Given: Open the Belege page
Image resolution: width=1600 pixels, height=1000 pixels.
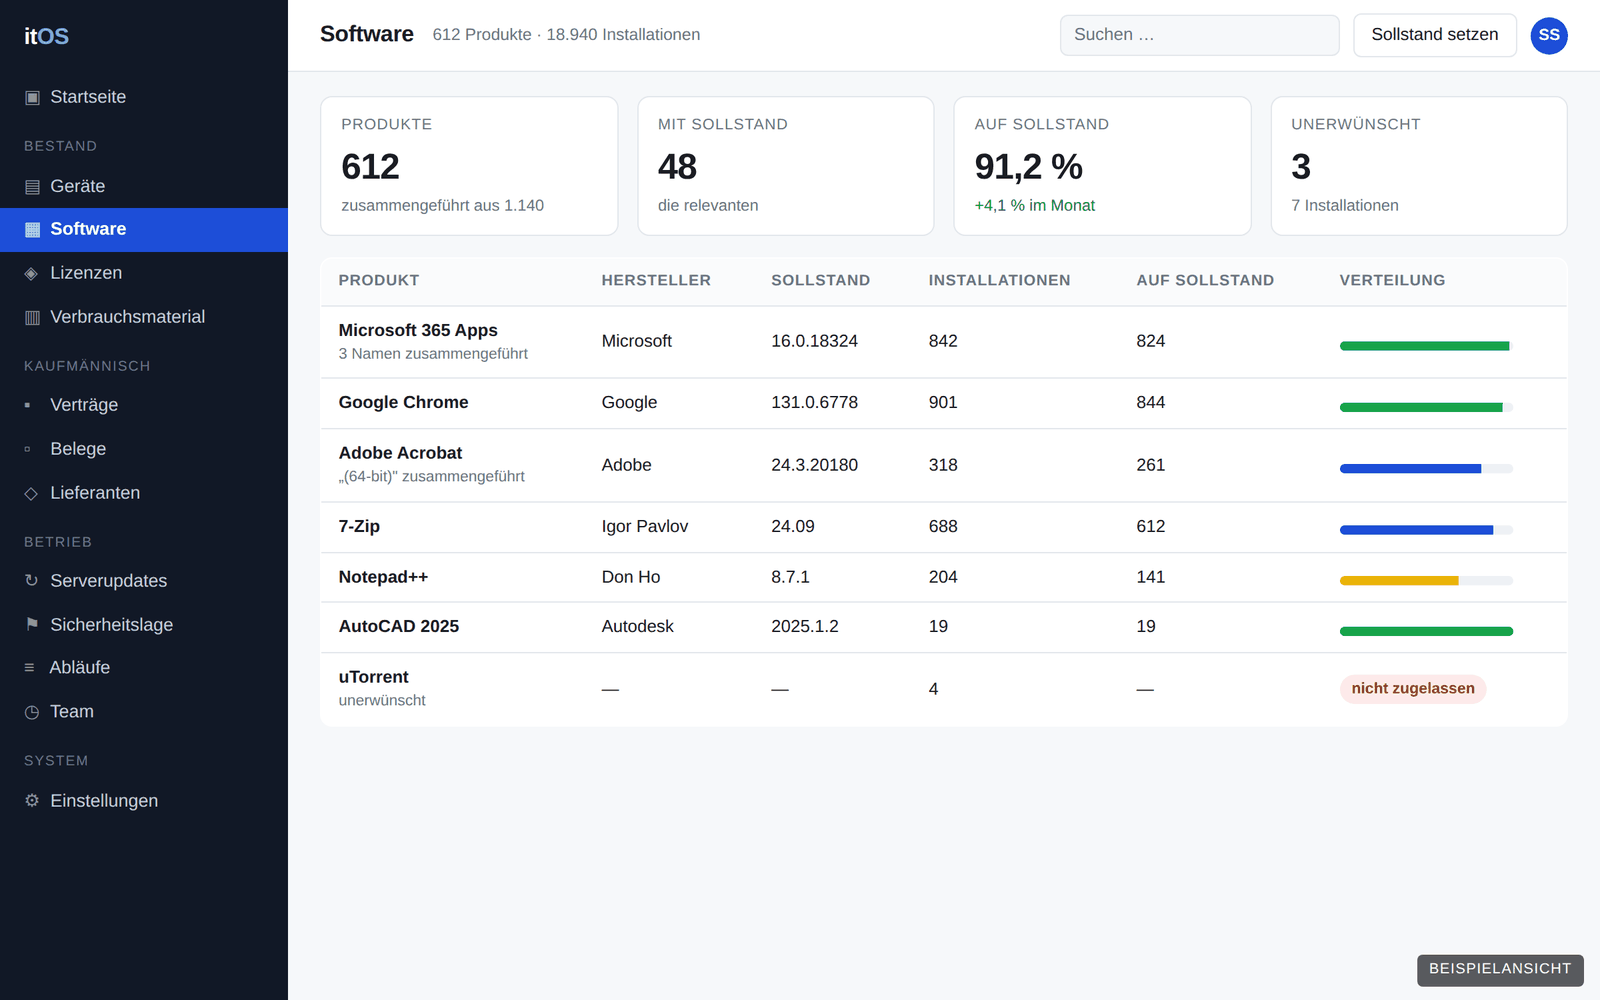Looking at the screenshot, I should pyautogui.click(x=144, y=449).
